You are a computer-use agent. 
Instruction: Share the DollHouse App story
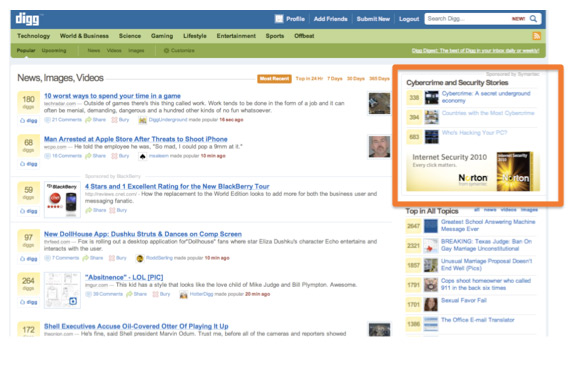pyautogui.click(x=93, y=258)
